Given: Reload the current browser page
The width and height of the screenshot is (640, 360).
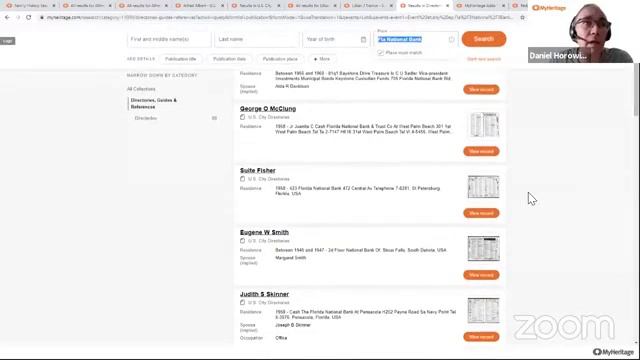Looking at the screenshot, I should tap(29, 18).
